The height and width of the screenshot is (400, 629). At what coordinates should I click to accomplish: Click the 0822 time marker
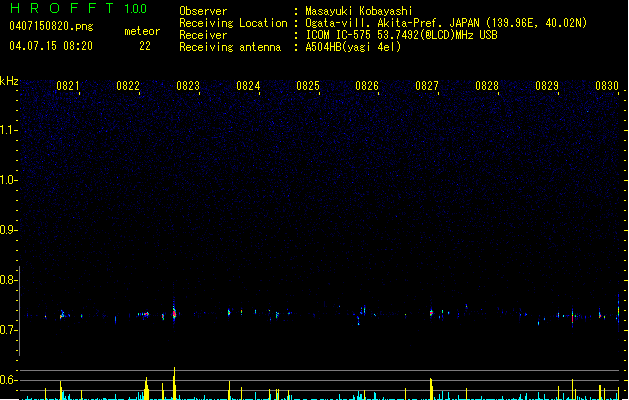pyautogui.click(x=128, y=86)
